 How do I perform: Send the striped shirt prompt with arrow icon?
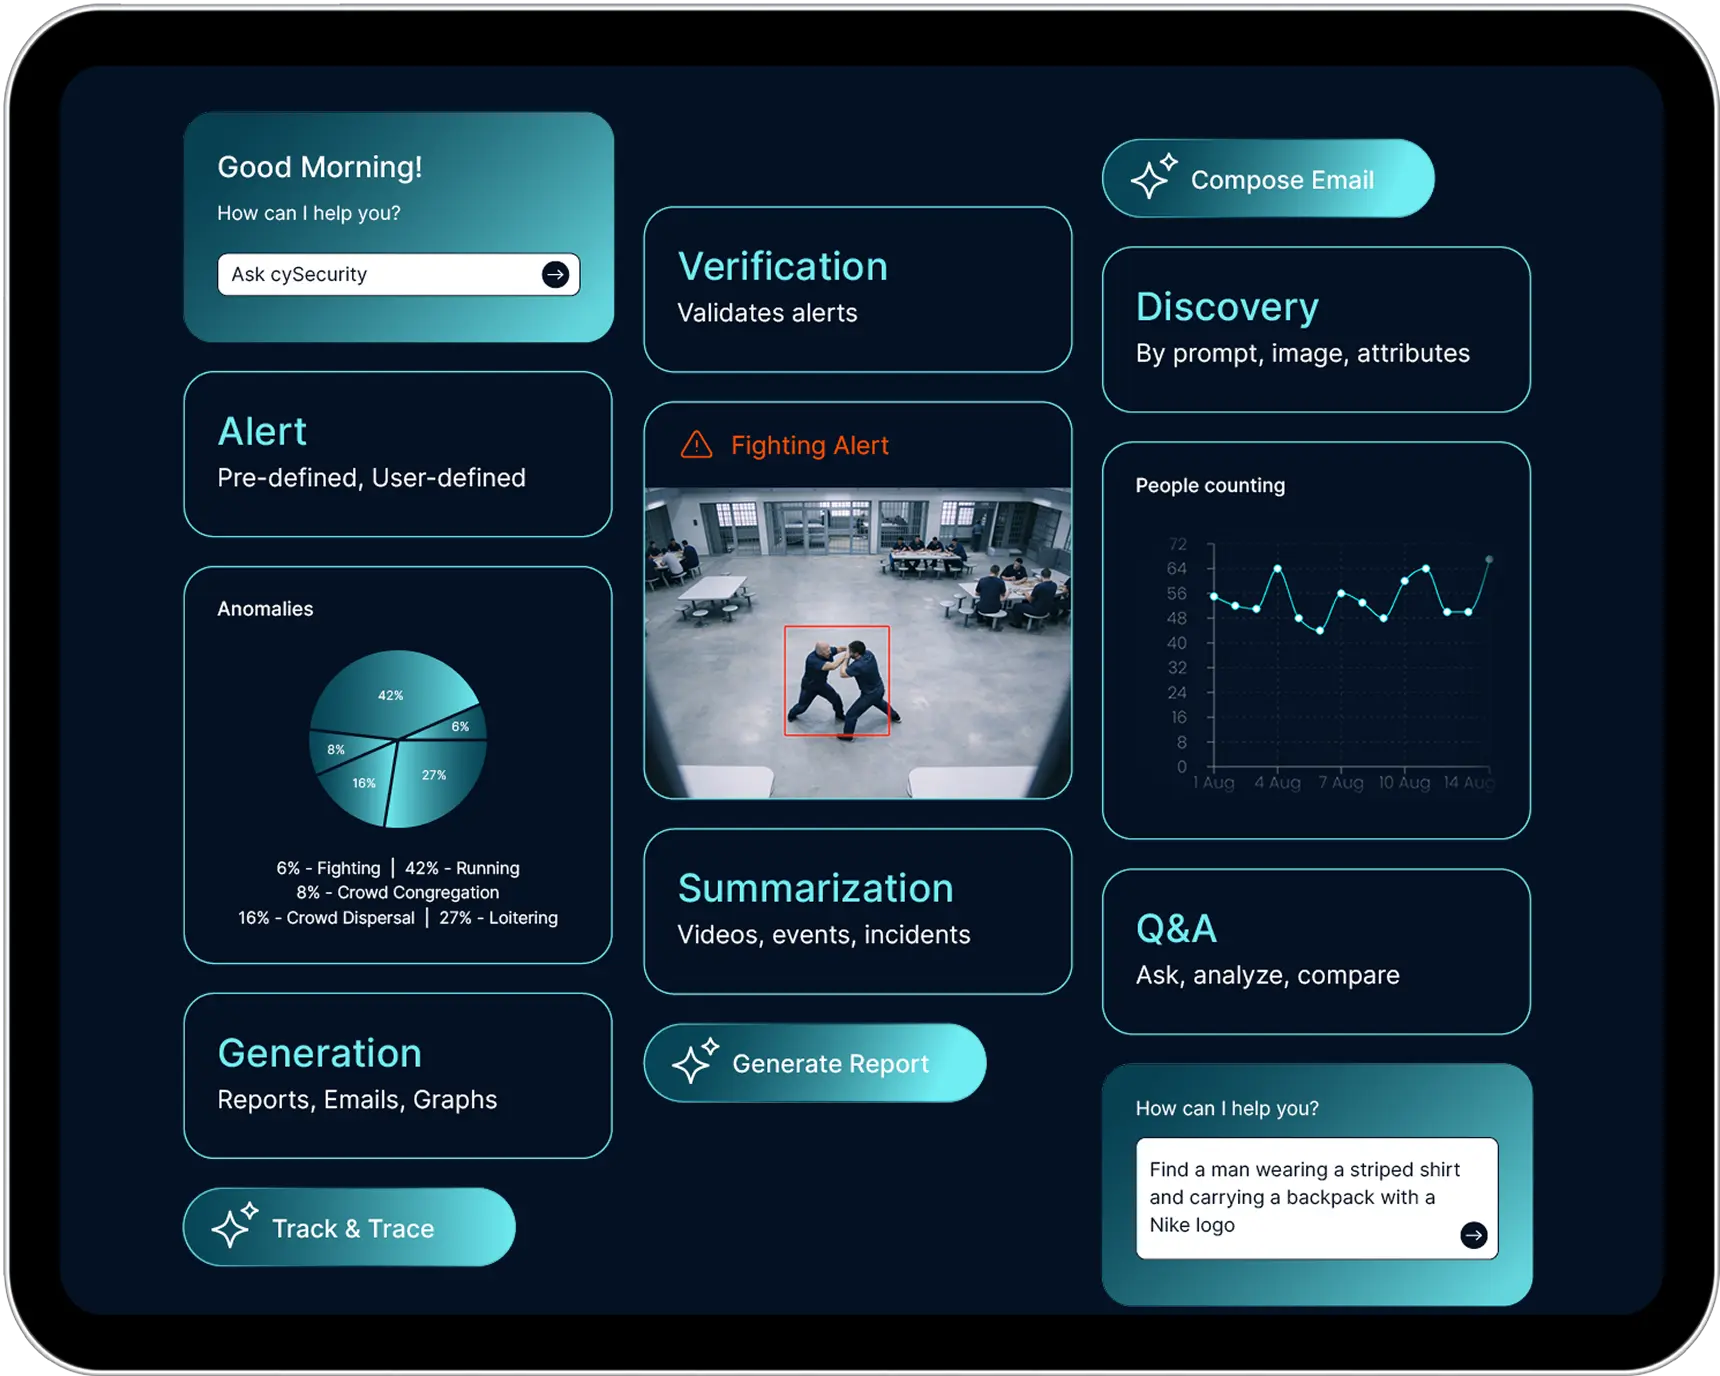(1473, 1235)
